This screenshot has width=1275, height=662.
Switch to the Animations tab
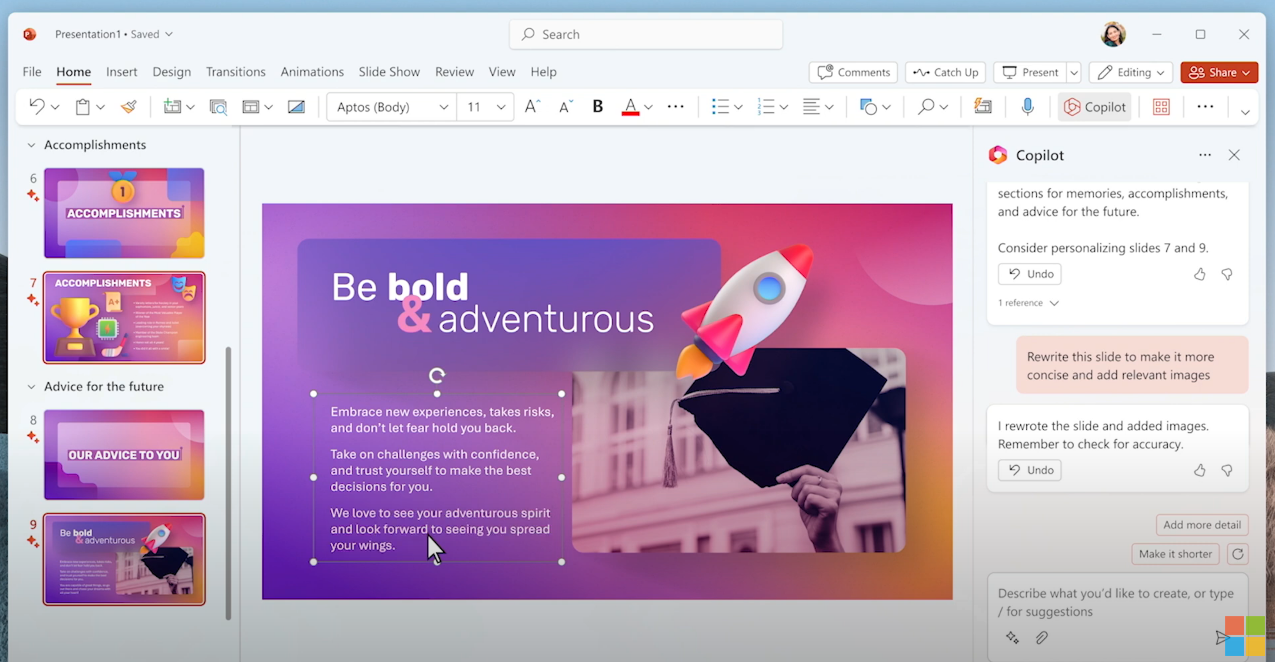[312, 72]
